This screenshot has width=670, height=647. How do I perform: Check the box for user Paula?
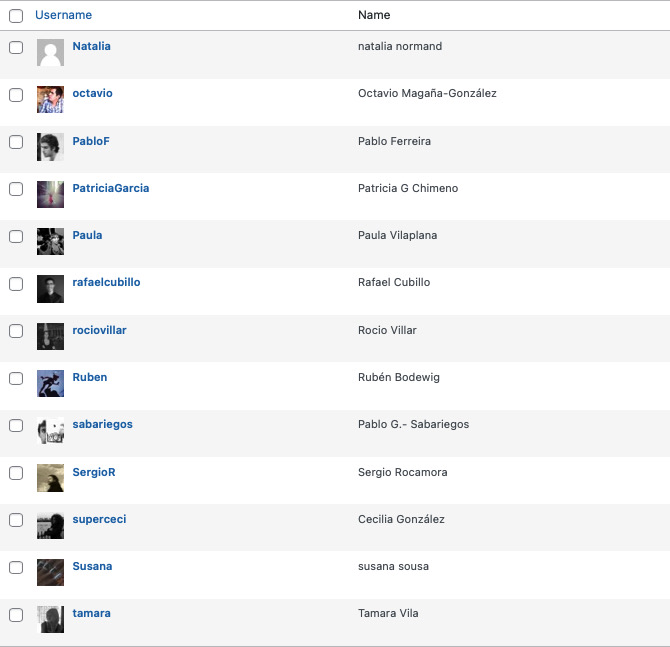(16, 236)
